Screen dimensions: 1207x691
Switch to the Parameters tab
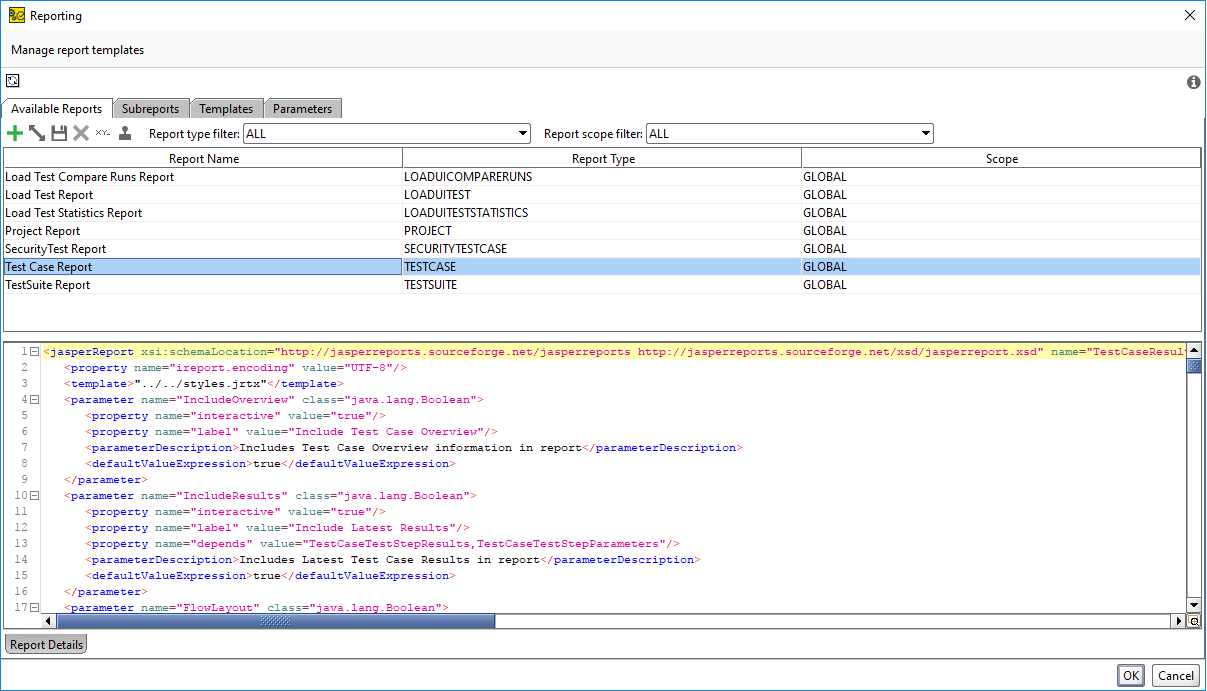pos(302,108)
